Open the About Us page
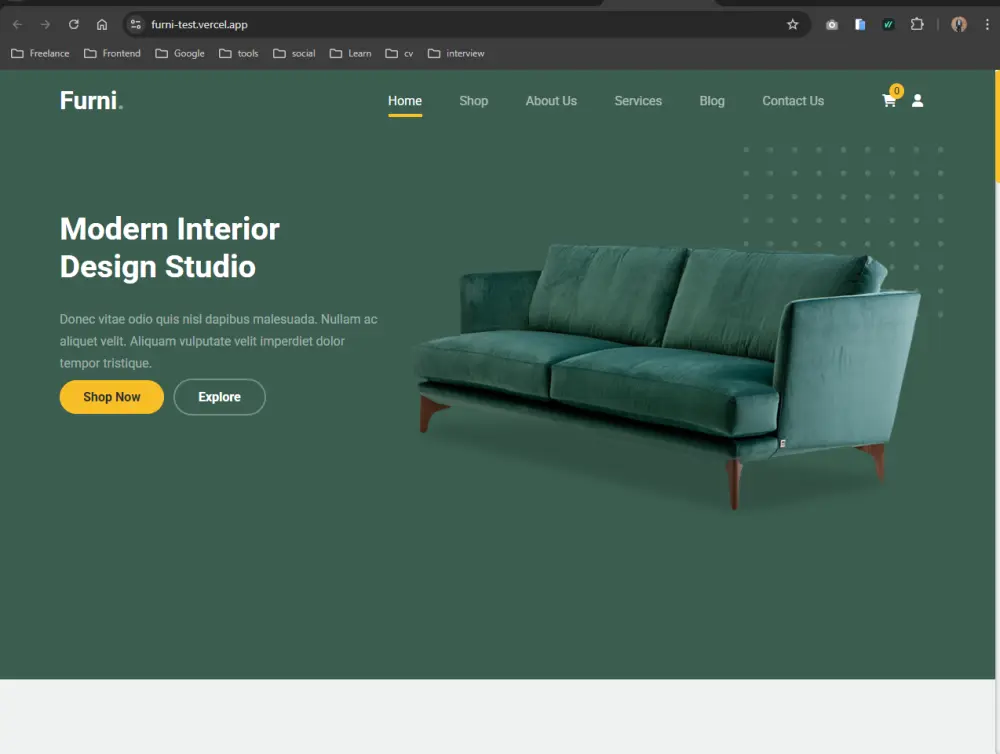 [551, 101]
